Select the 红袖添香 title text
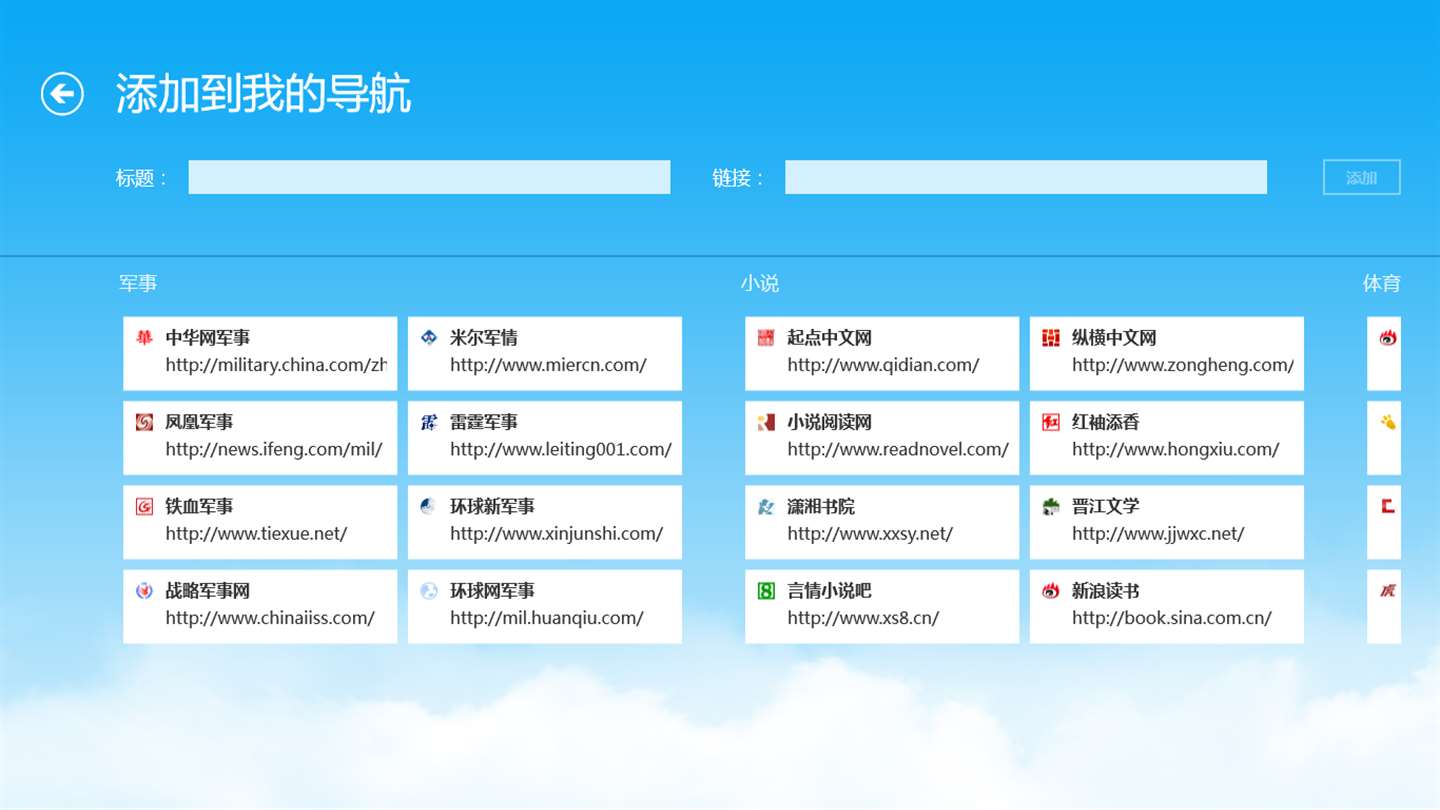 tap(1106, 422)
